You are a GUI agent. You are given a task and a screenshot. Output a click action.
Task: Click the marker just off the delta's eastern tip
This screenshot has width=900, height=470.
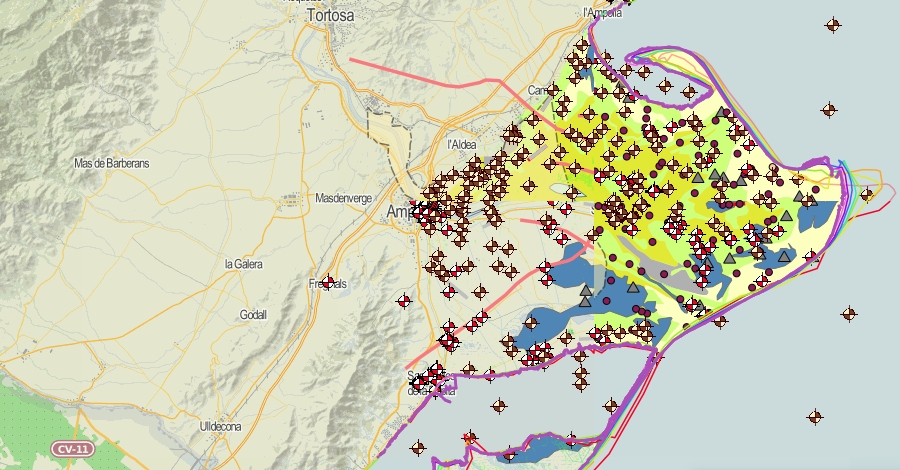866,194
